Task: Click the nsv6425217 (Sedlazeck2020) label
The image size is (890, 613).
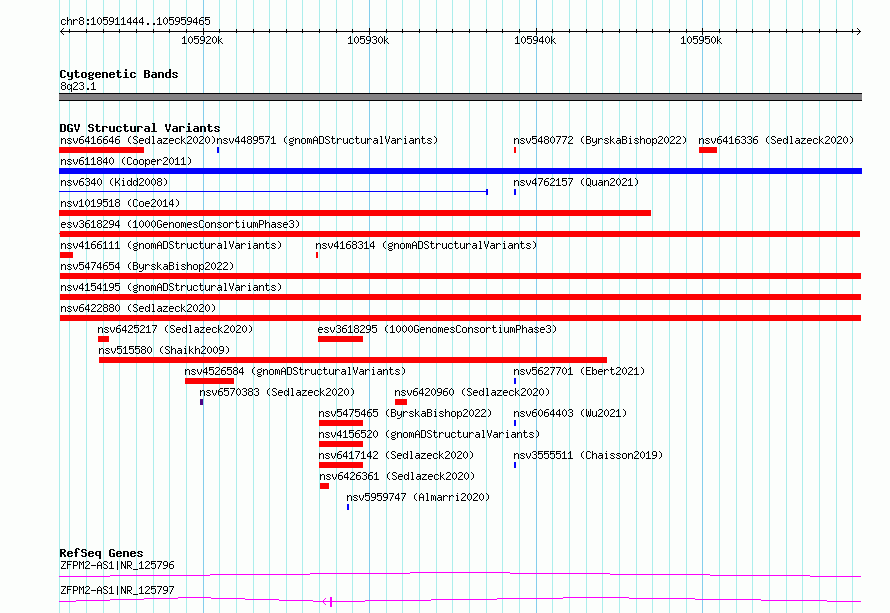Action: pos(175,329)
